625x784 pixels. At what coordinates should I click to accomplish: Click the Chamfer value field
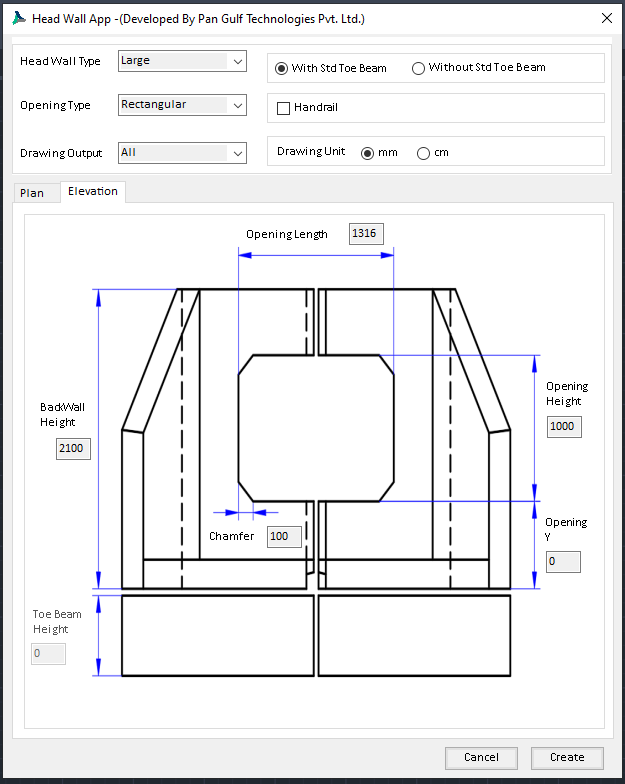coord(284,536)
